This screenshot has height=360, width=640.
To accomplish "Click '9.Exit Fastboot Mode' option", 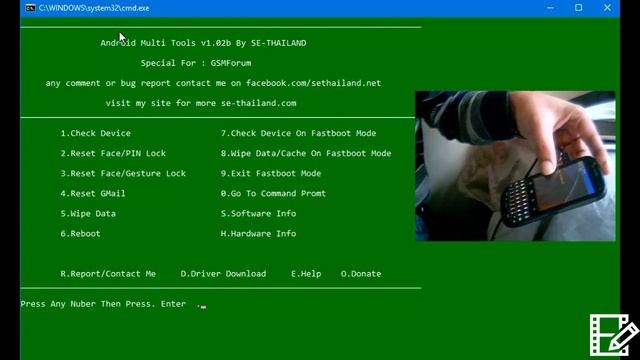I will tap(271, 173).
